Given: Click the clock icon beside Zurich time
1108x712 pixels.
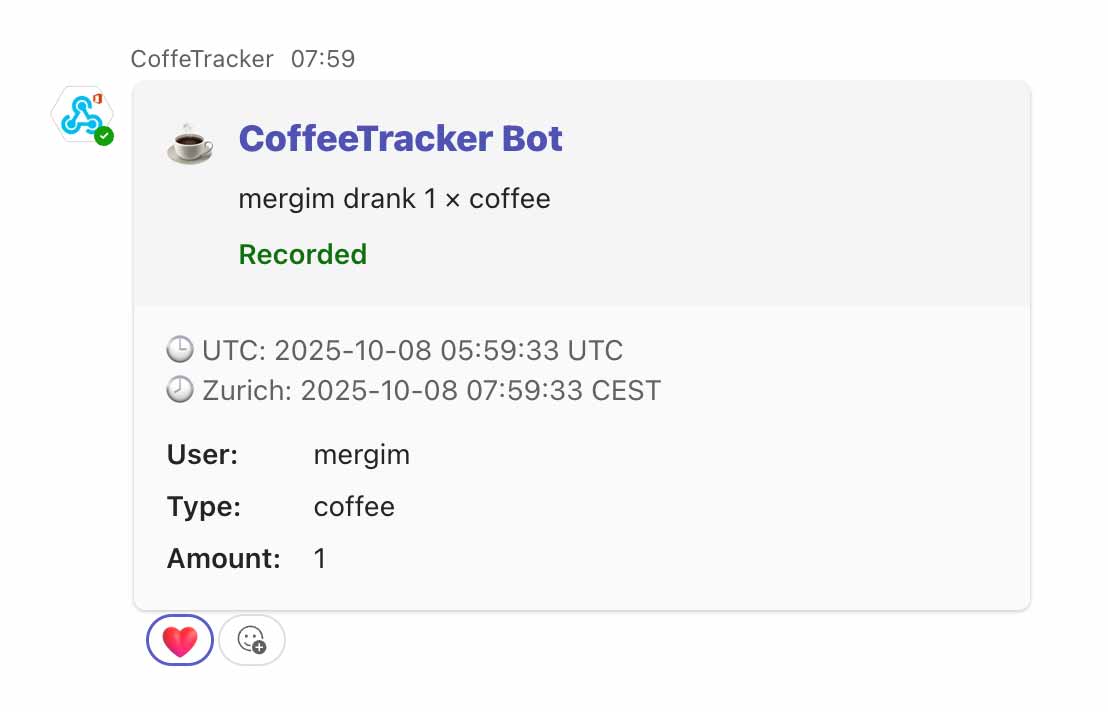Looking at the screenshot, I should point(180,390).
